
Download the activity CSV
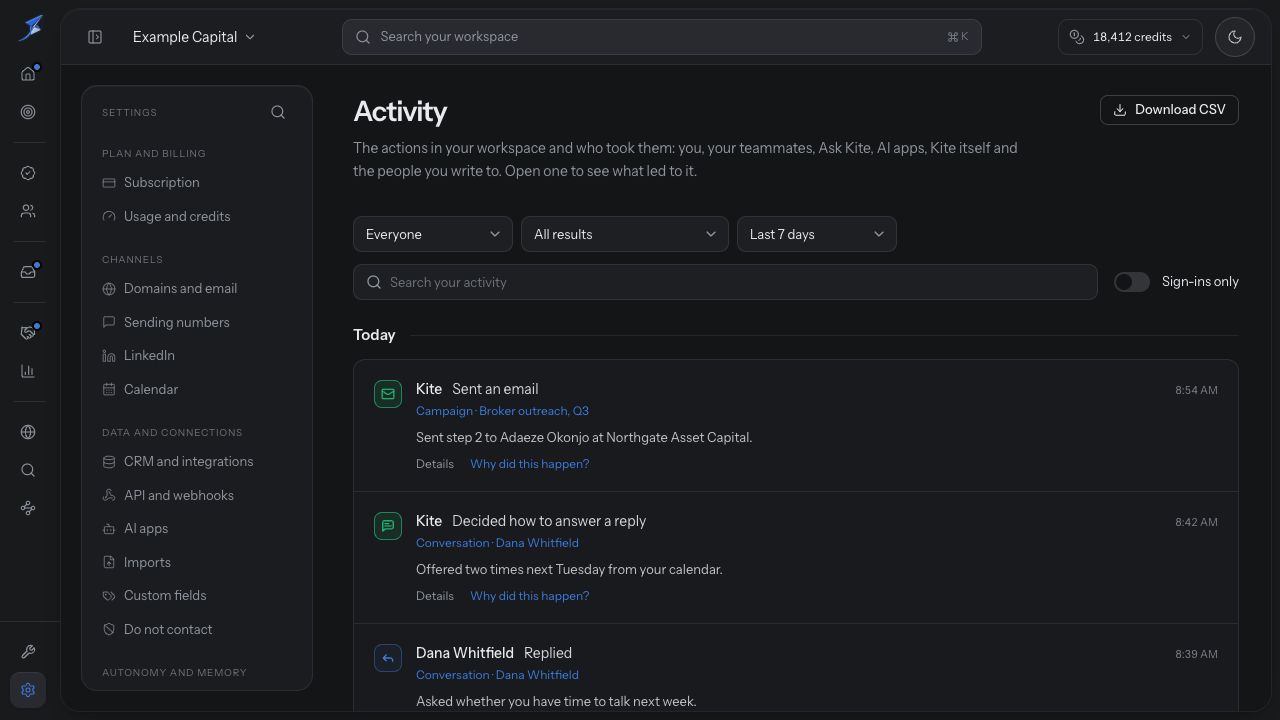(1169, 110)
